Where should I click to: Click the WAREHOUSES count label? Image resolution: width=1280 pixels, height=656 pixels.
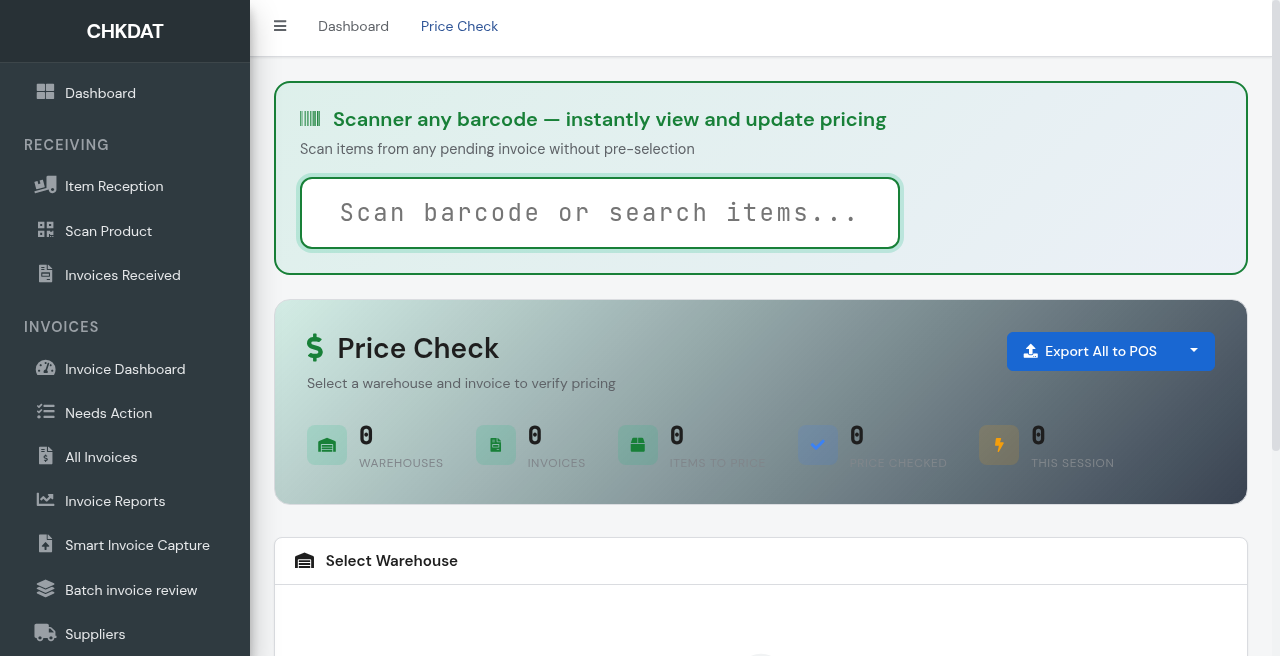click(401, 463)
